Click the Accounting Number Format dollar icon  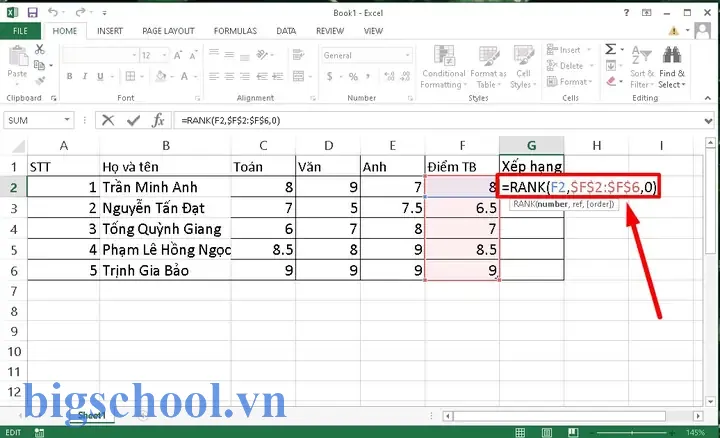[330, 76]
